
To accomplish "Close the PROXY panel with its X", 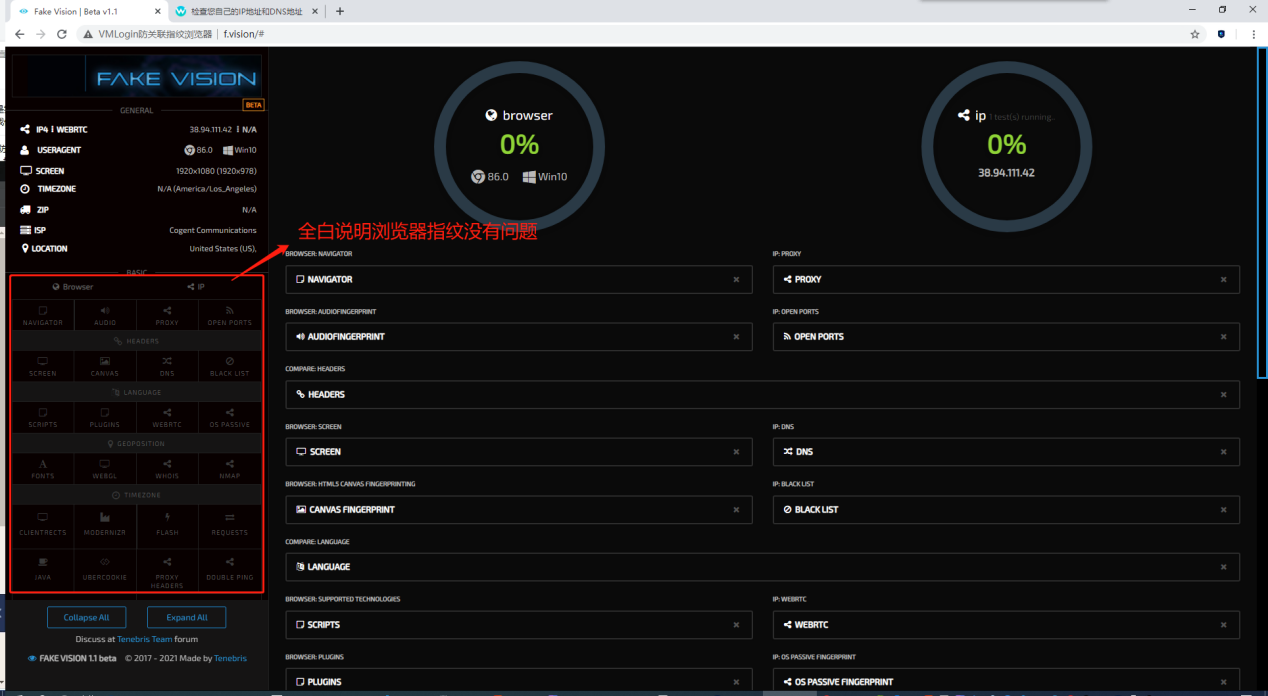I will 1223,280.
